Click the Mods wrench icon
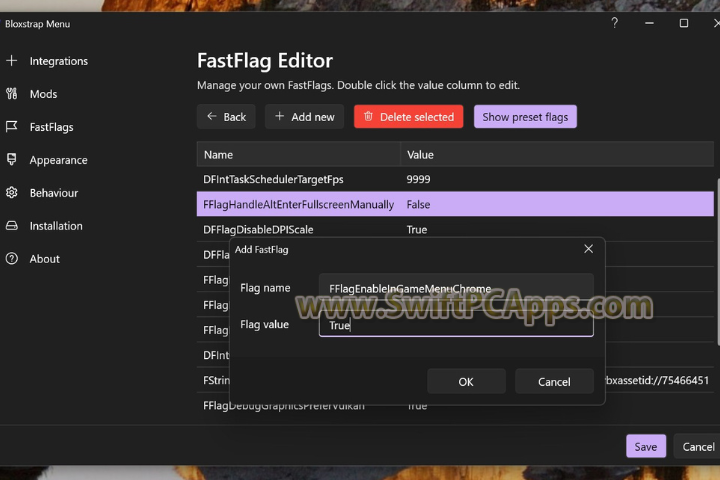720x480 pixels. [x=12, y=94]
